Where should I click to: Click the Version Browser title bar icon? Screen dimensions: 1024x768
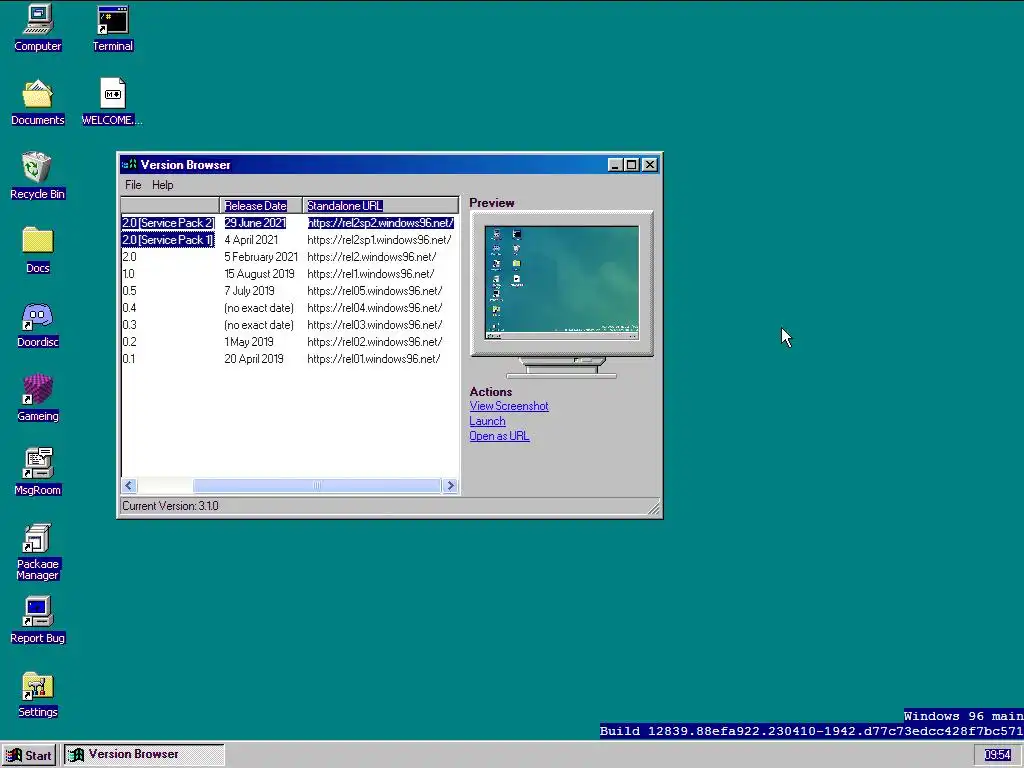(x=129, y=165)
